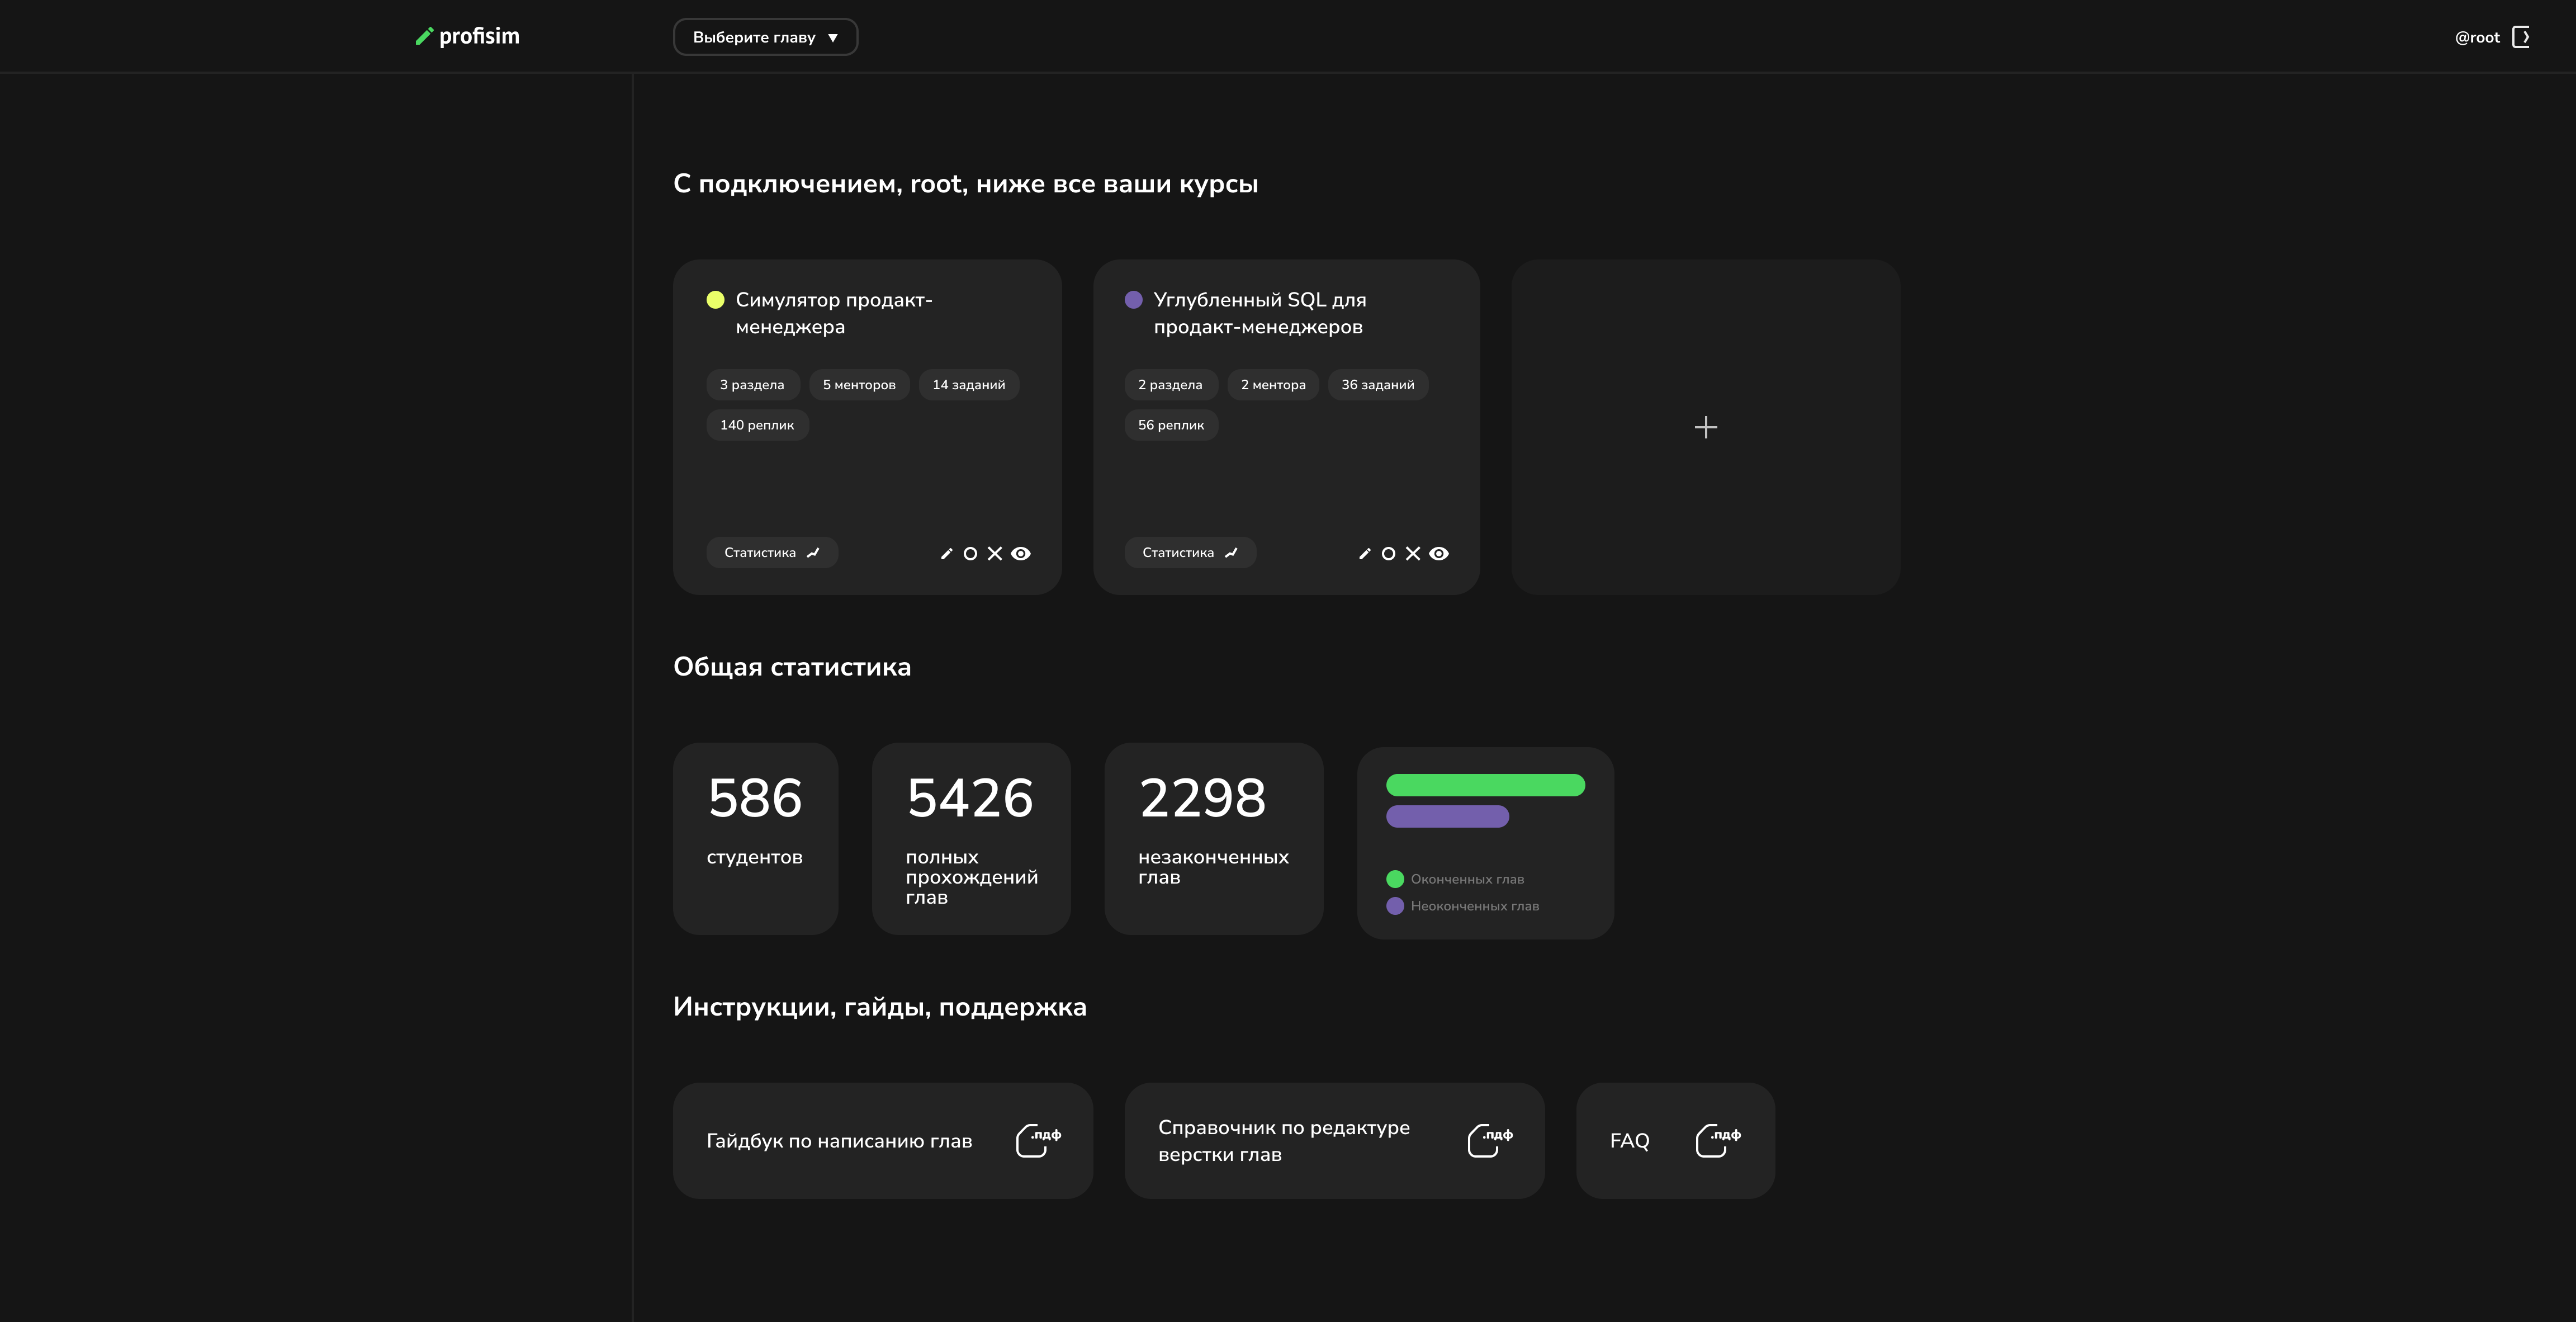2576x1322 pixels.
Task: Open 'Симулятор продакт-менеджера' course title
Action: coord(834,313)
